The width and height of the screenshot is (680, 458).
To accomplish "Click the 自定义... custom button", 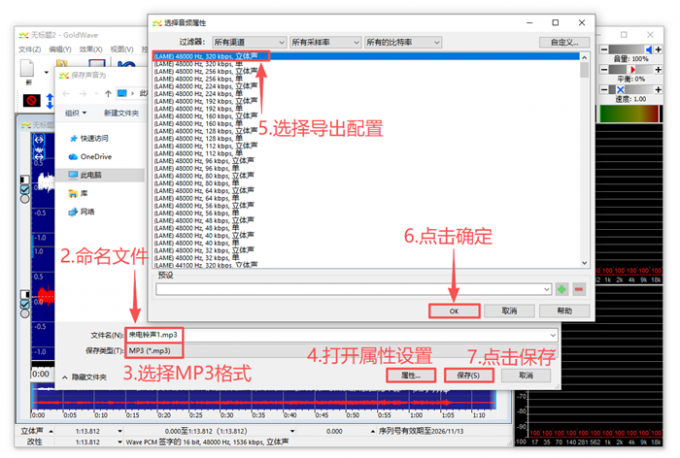I will click(x=564, y=42).
